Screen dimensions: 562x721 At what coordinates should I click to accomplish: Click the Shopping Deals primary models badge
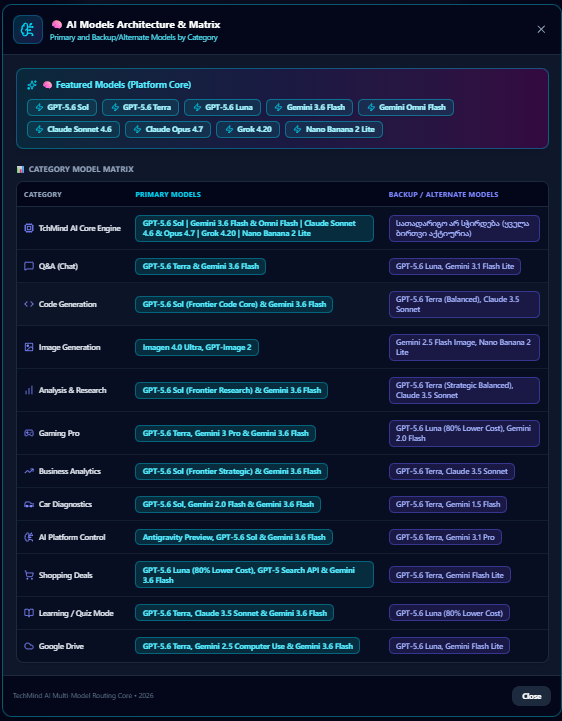[x=254, y=575]
